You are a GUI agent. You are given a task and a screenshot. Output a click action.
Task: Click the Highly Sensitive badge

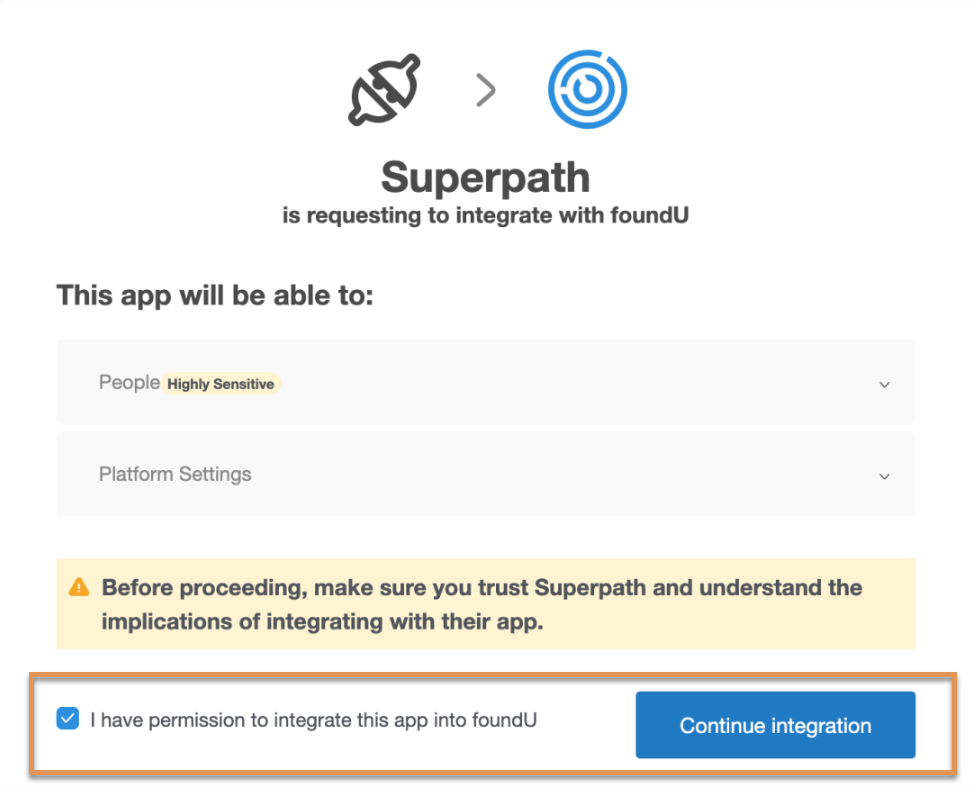click(221, 384)
